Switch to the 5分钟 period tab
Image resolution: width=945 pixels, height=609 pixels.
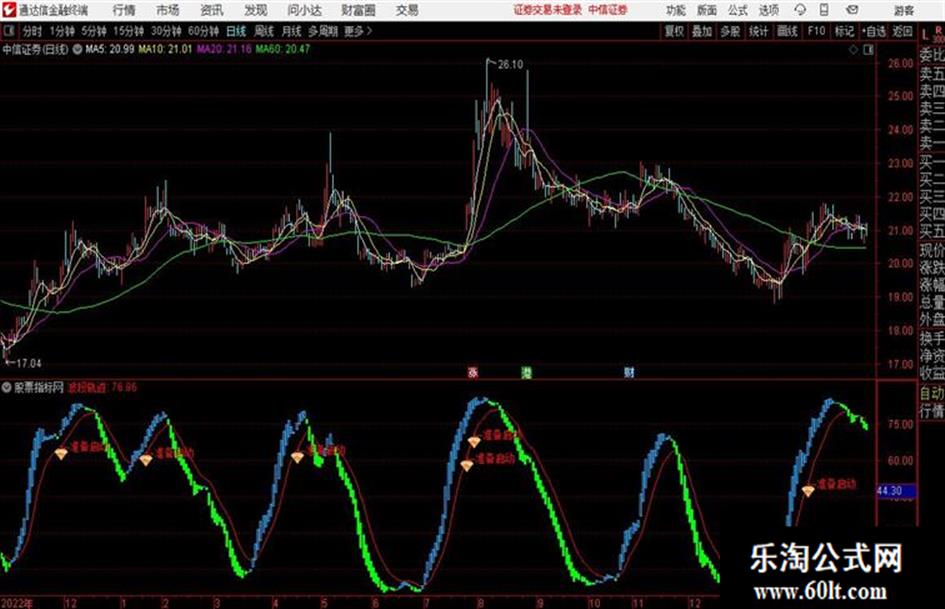coord(94,31)
